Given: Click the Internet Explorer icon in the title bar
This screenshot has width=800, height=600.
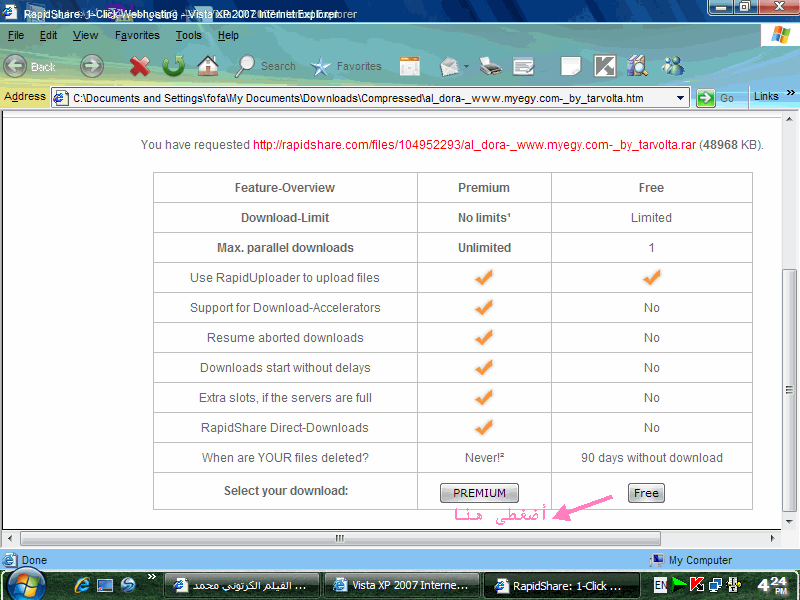Looking at the screenshot, I should point(10,11).
